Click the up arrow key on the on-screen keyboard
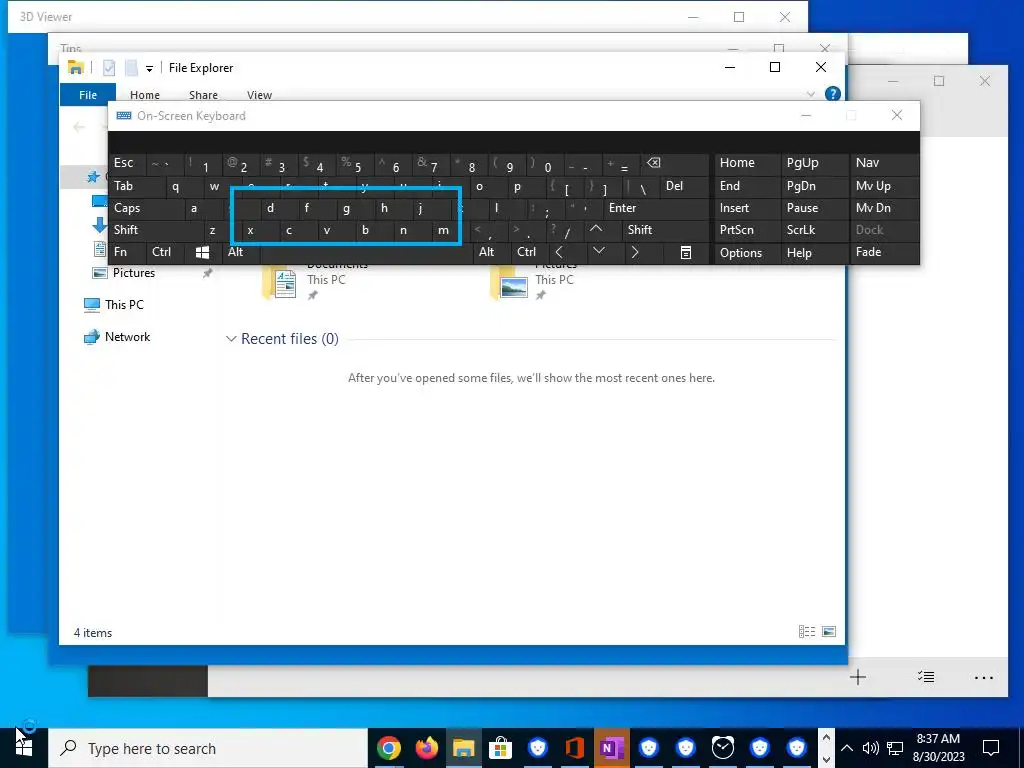Screen dimensions: 1024x768 [x=596, y=229]
